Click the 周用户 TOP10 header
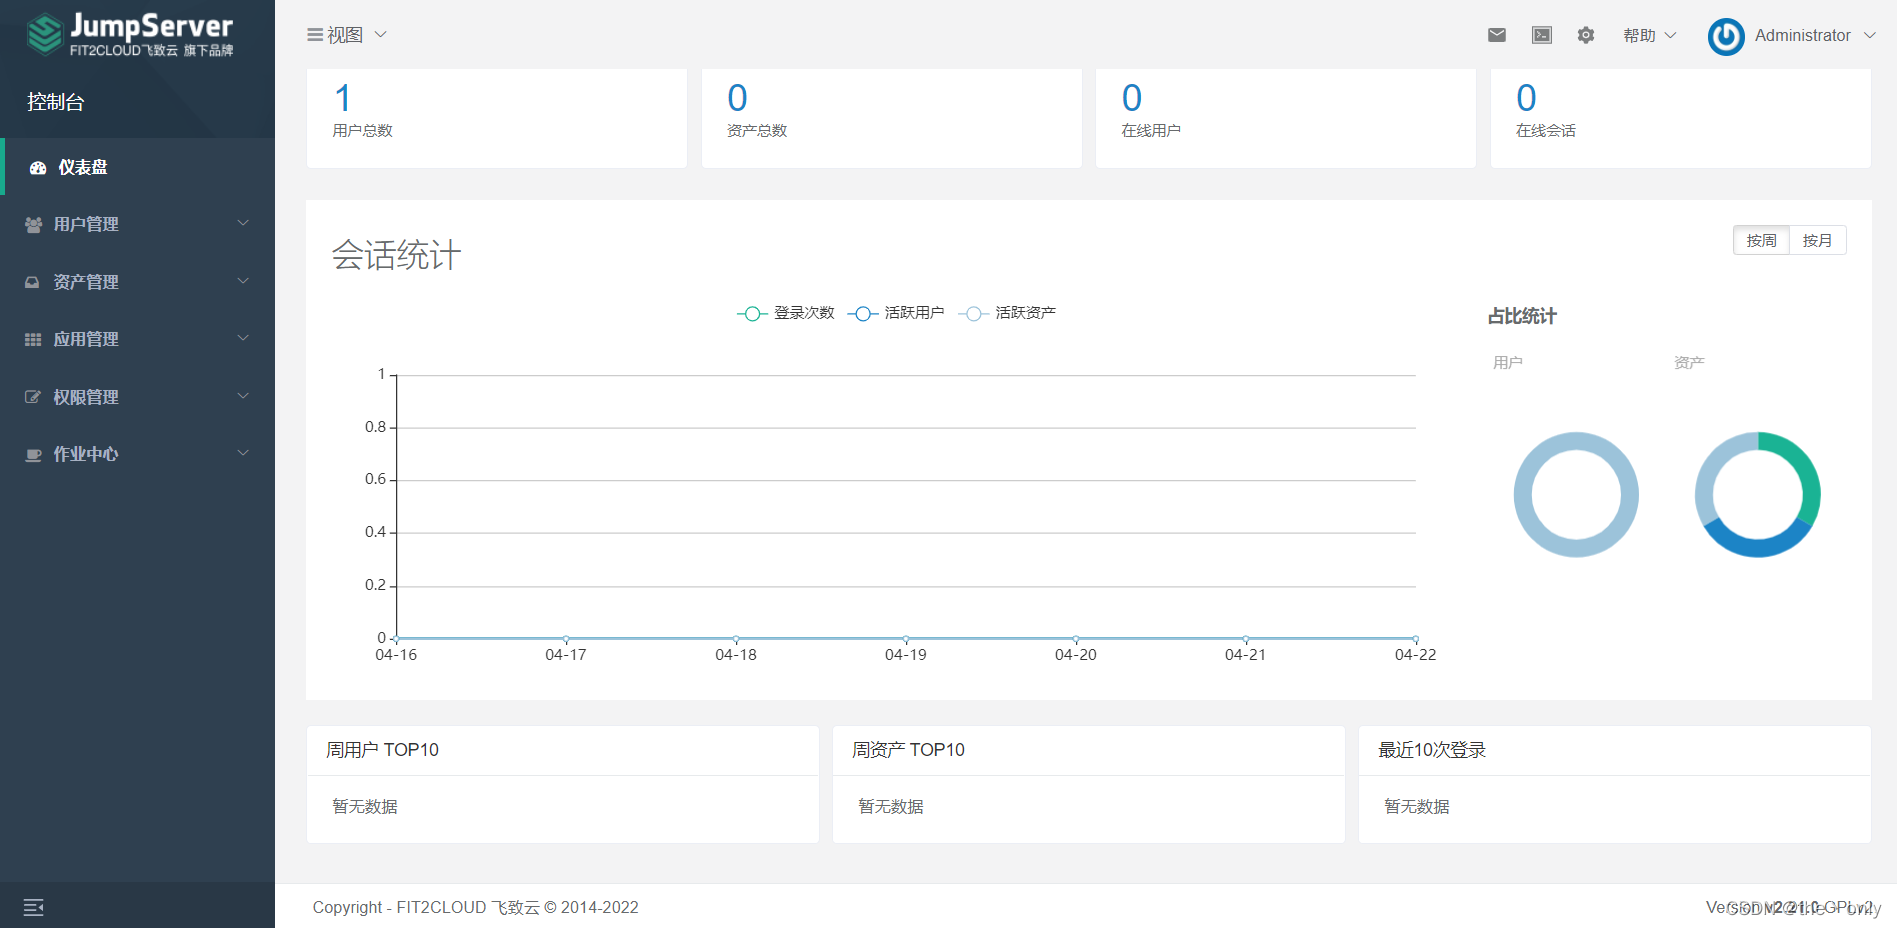The width and height of the screenshot is (1897, 928). [x=382, y=750]
